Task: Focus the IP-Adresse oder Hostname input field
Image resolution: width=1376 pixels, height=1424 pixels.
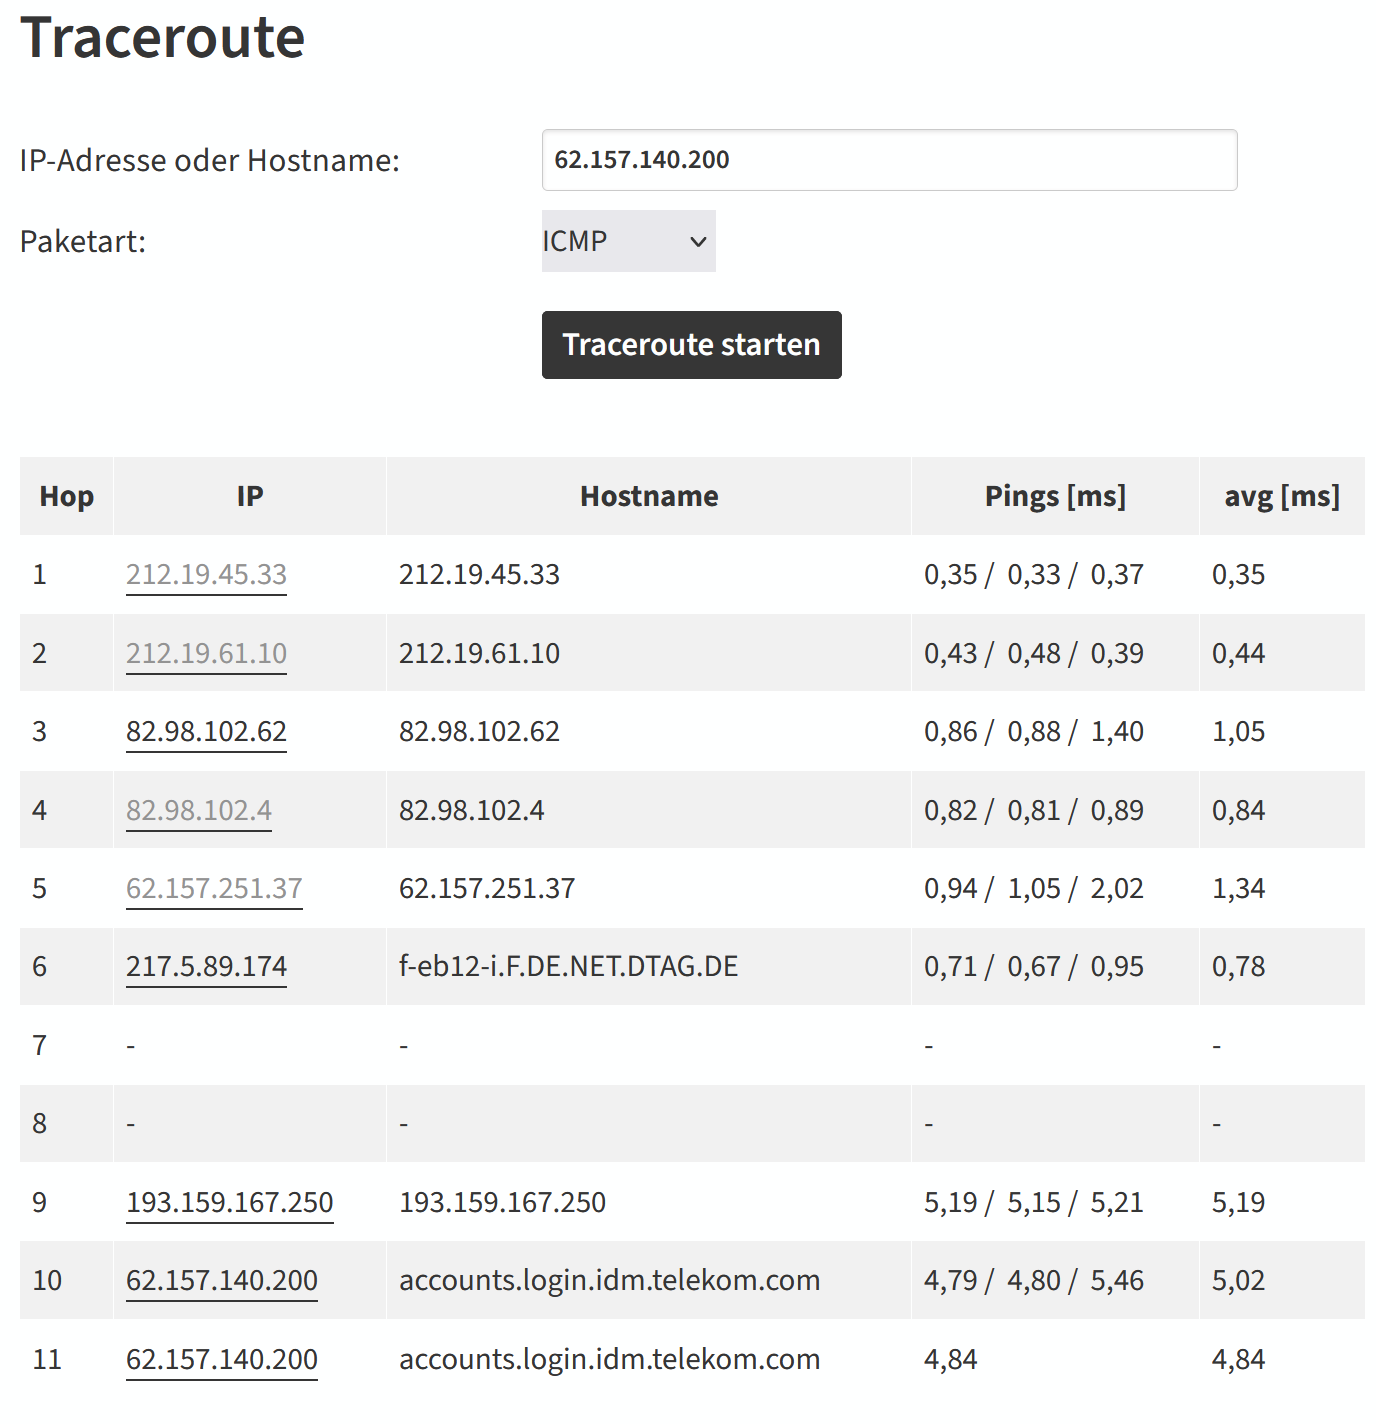Action: pyautogui.click(x=889, y=160)
